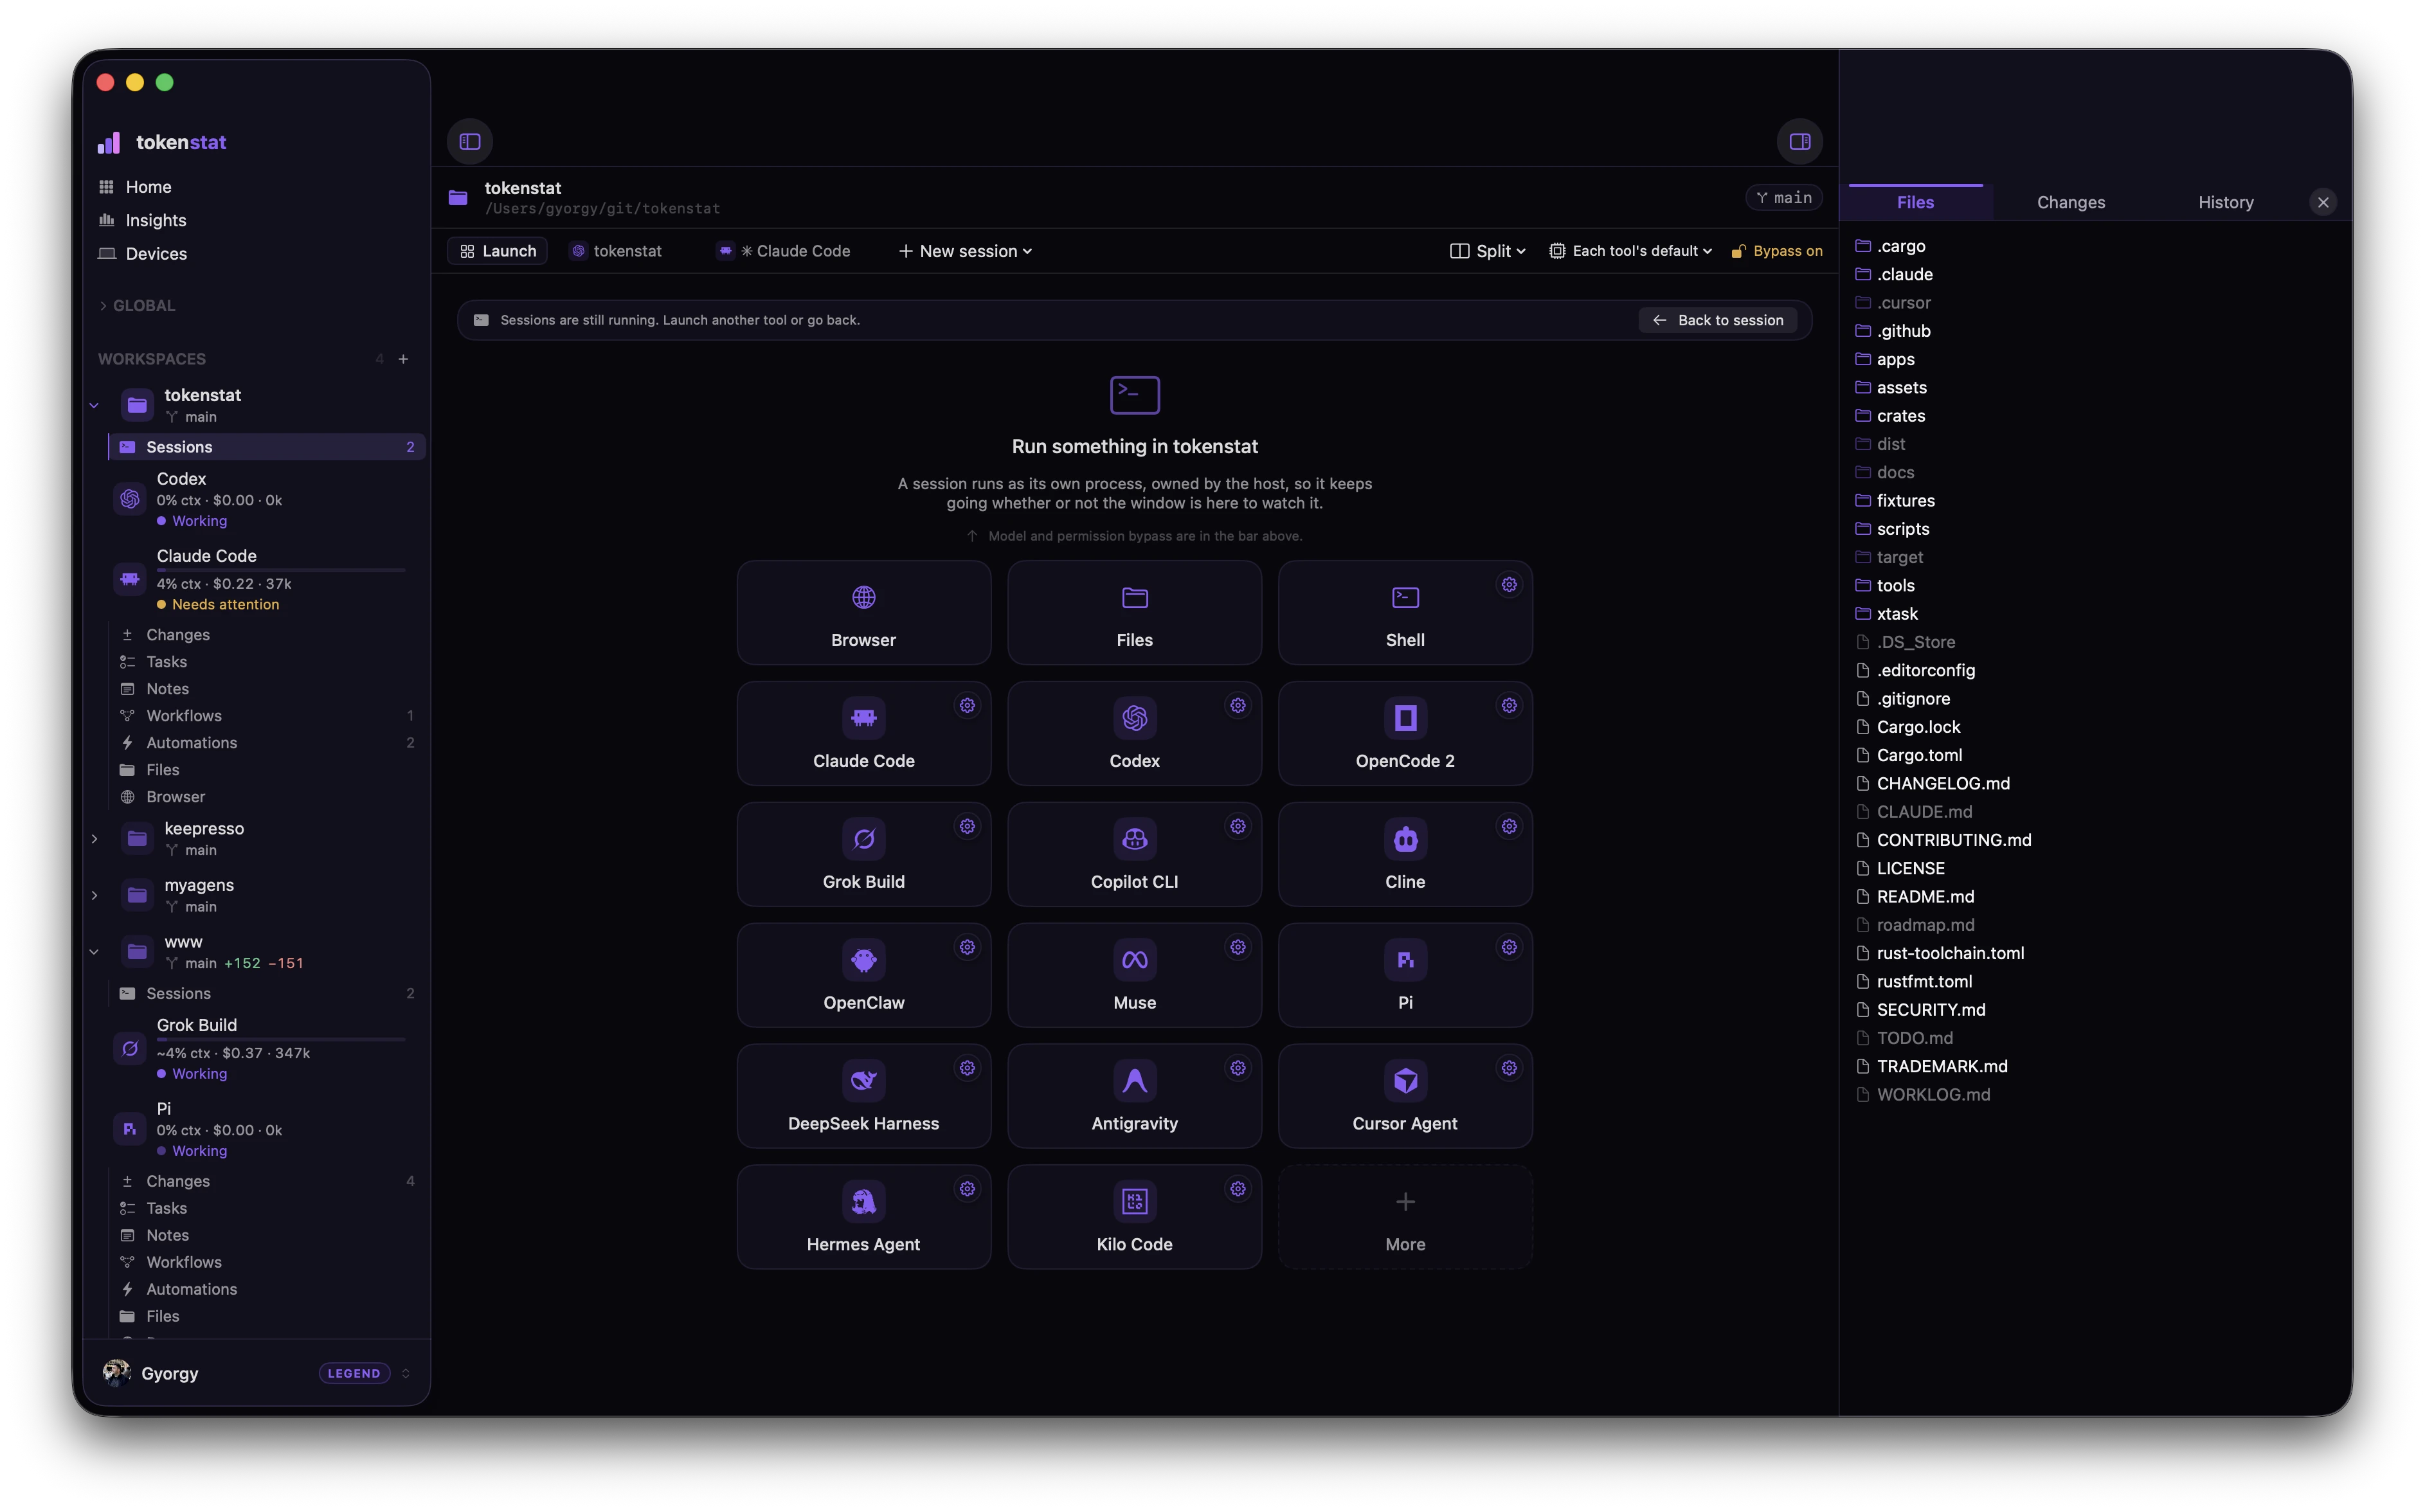Open Workflows under tokenstat workspace

(x=266, y=716)
